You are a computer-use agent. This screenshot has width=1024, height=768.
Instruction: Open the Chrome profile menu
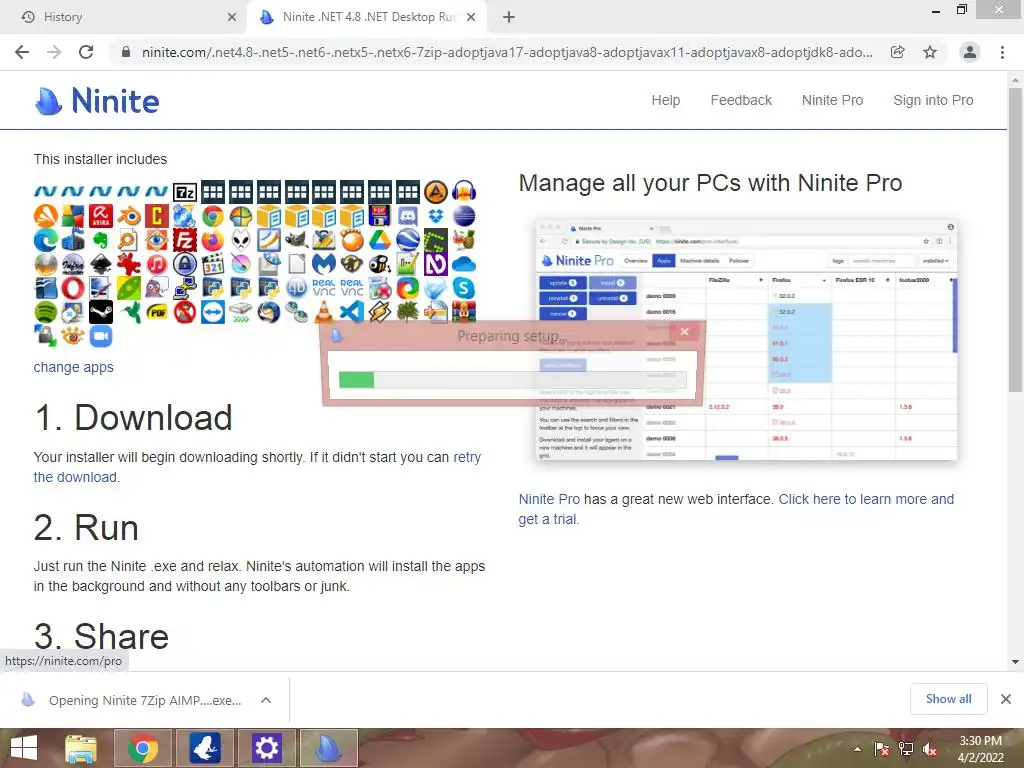[x=970, y=52]
